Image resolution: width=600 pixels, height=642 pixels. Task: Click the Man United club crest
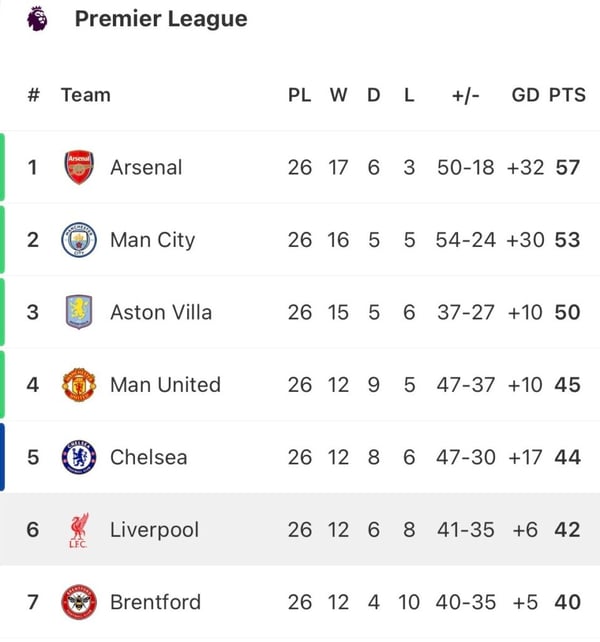[x=78, y=385]
